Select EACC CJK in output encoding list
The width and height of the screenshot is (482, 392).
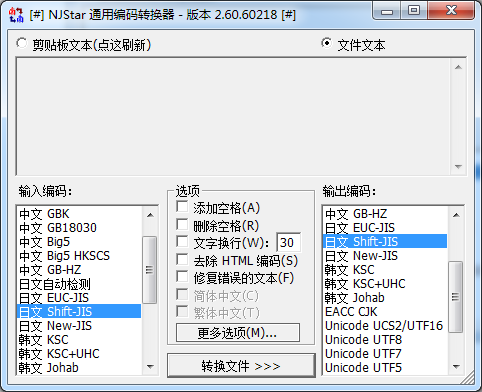(385, 311)
